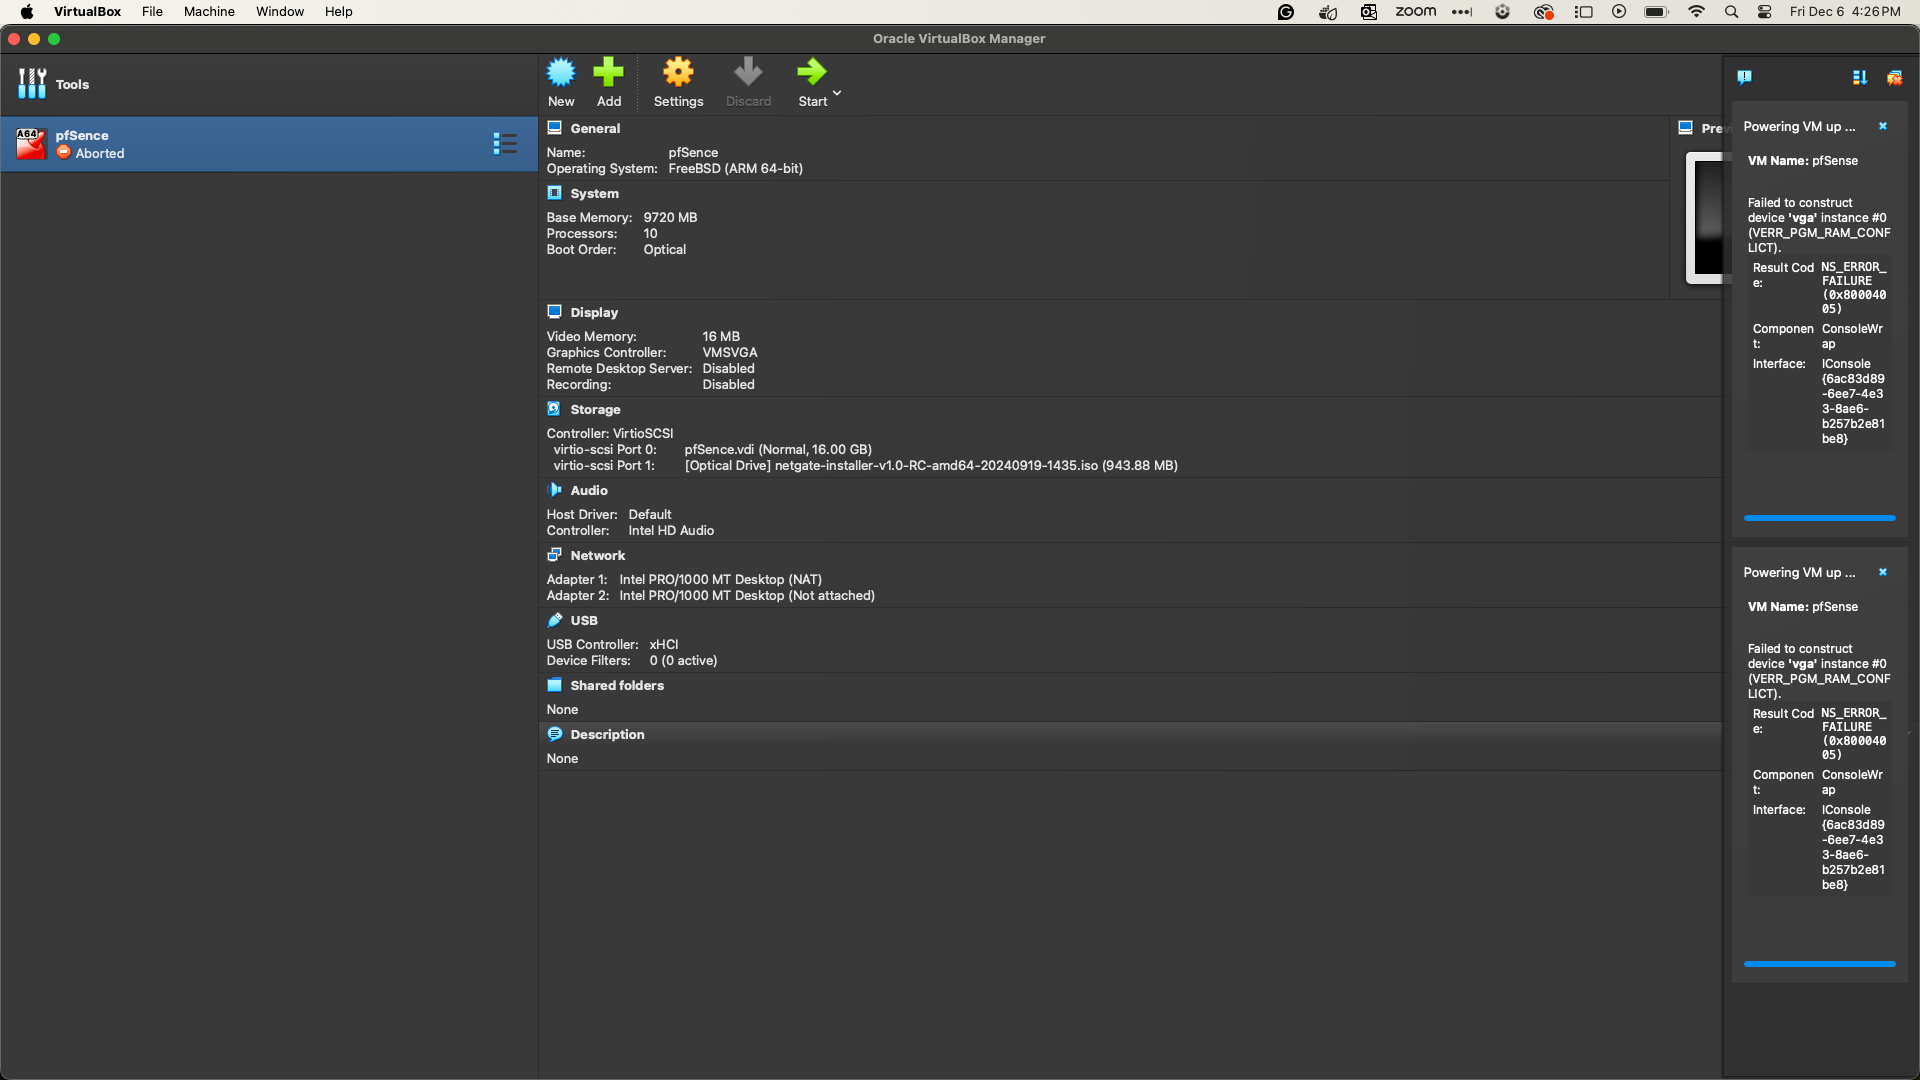Image resolution: width=1920 pixels, height=1080 pixels.
Task: Collapse the second Powering VM up title
Action: coord(1799,572)
